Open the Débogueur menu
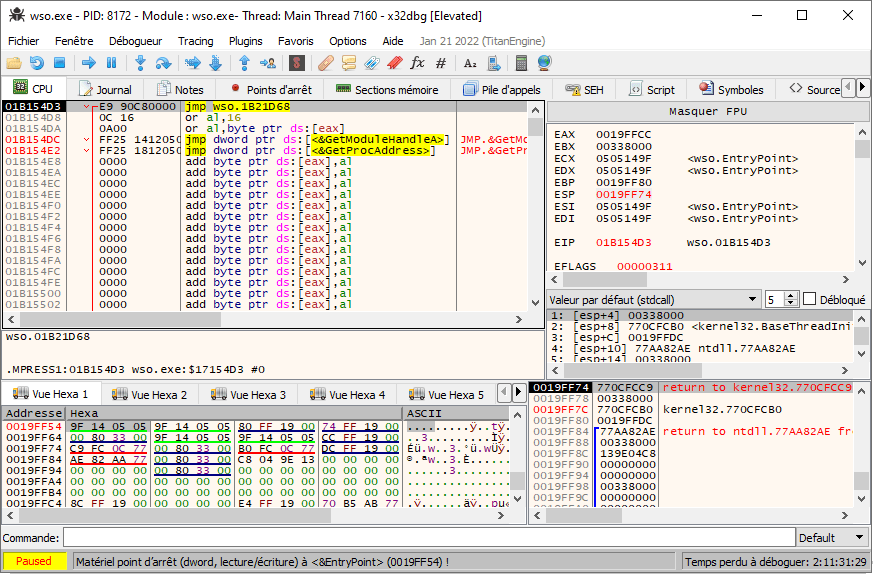Viewport: 873px width, 574px height. [135, 41]
